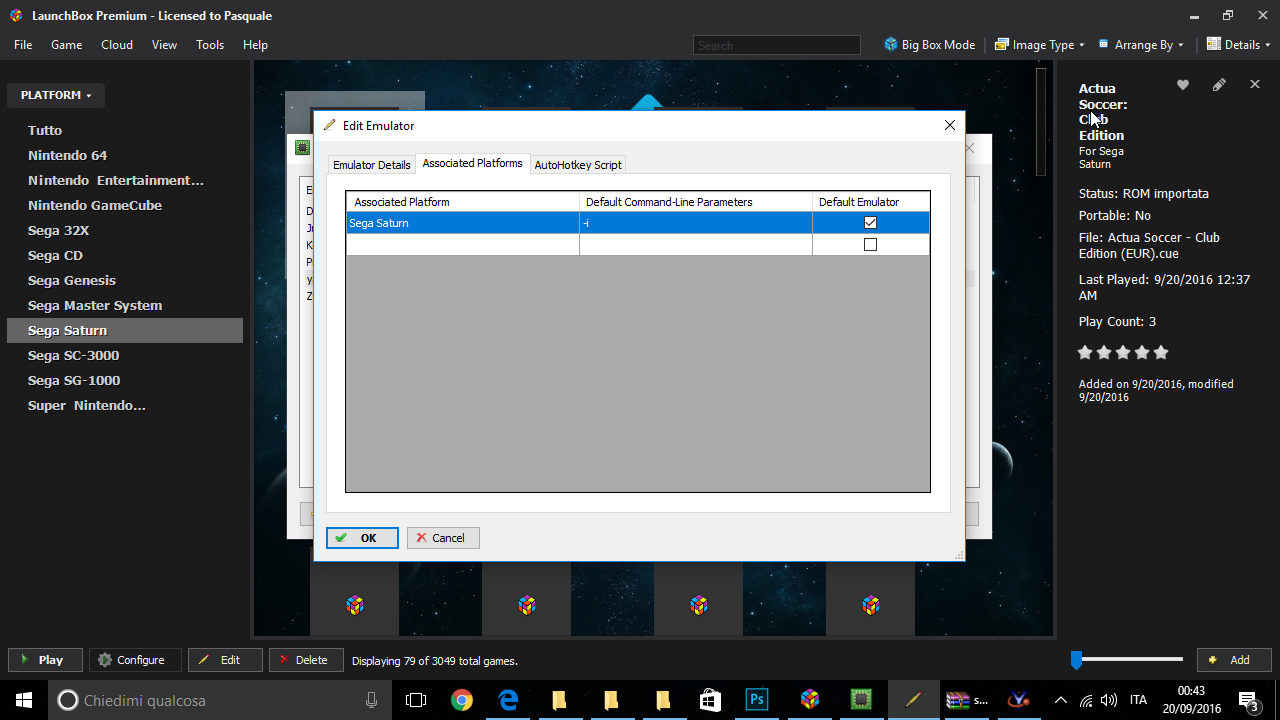Click the Delete button

[306, 660]
